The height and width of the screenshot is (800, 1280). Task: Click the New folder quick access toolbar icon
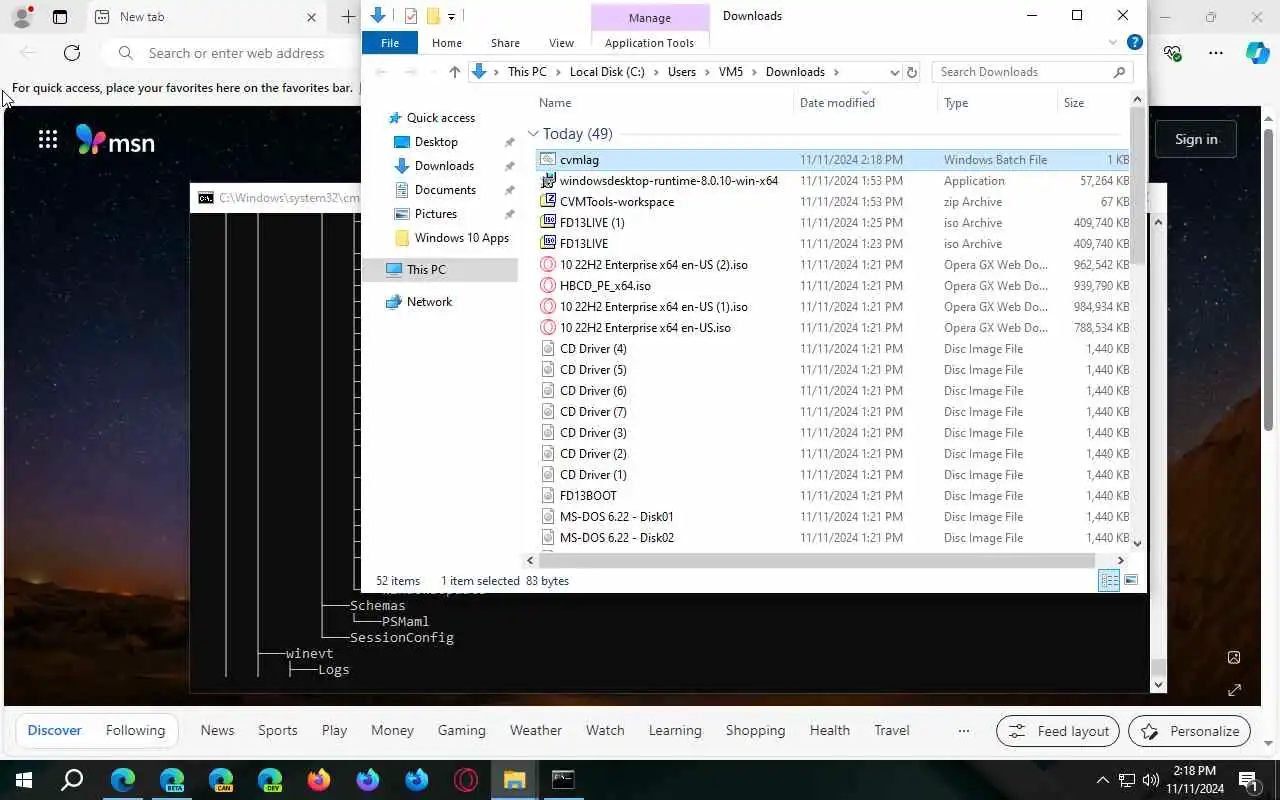pyautogui.click(x=433, y=16)
